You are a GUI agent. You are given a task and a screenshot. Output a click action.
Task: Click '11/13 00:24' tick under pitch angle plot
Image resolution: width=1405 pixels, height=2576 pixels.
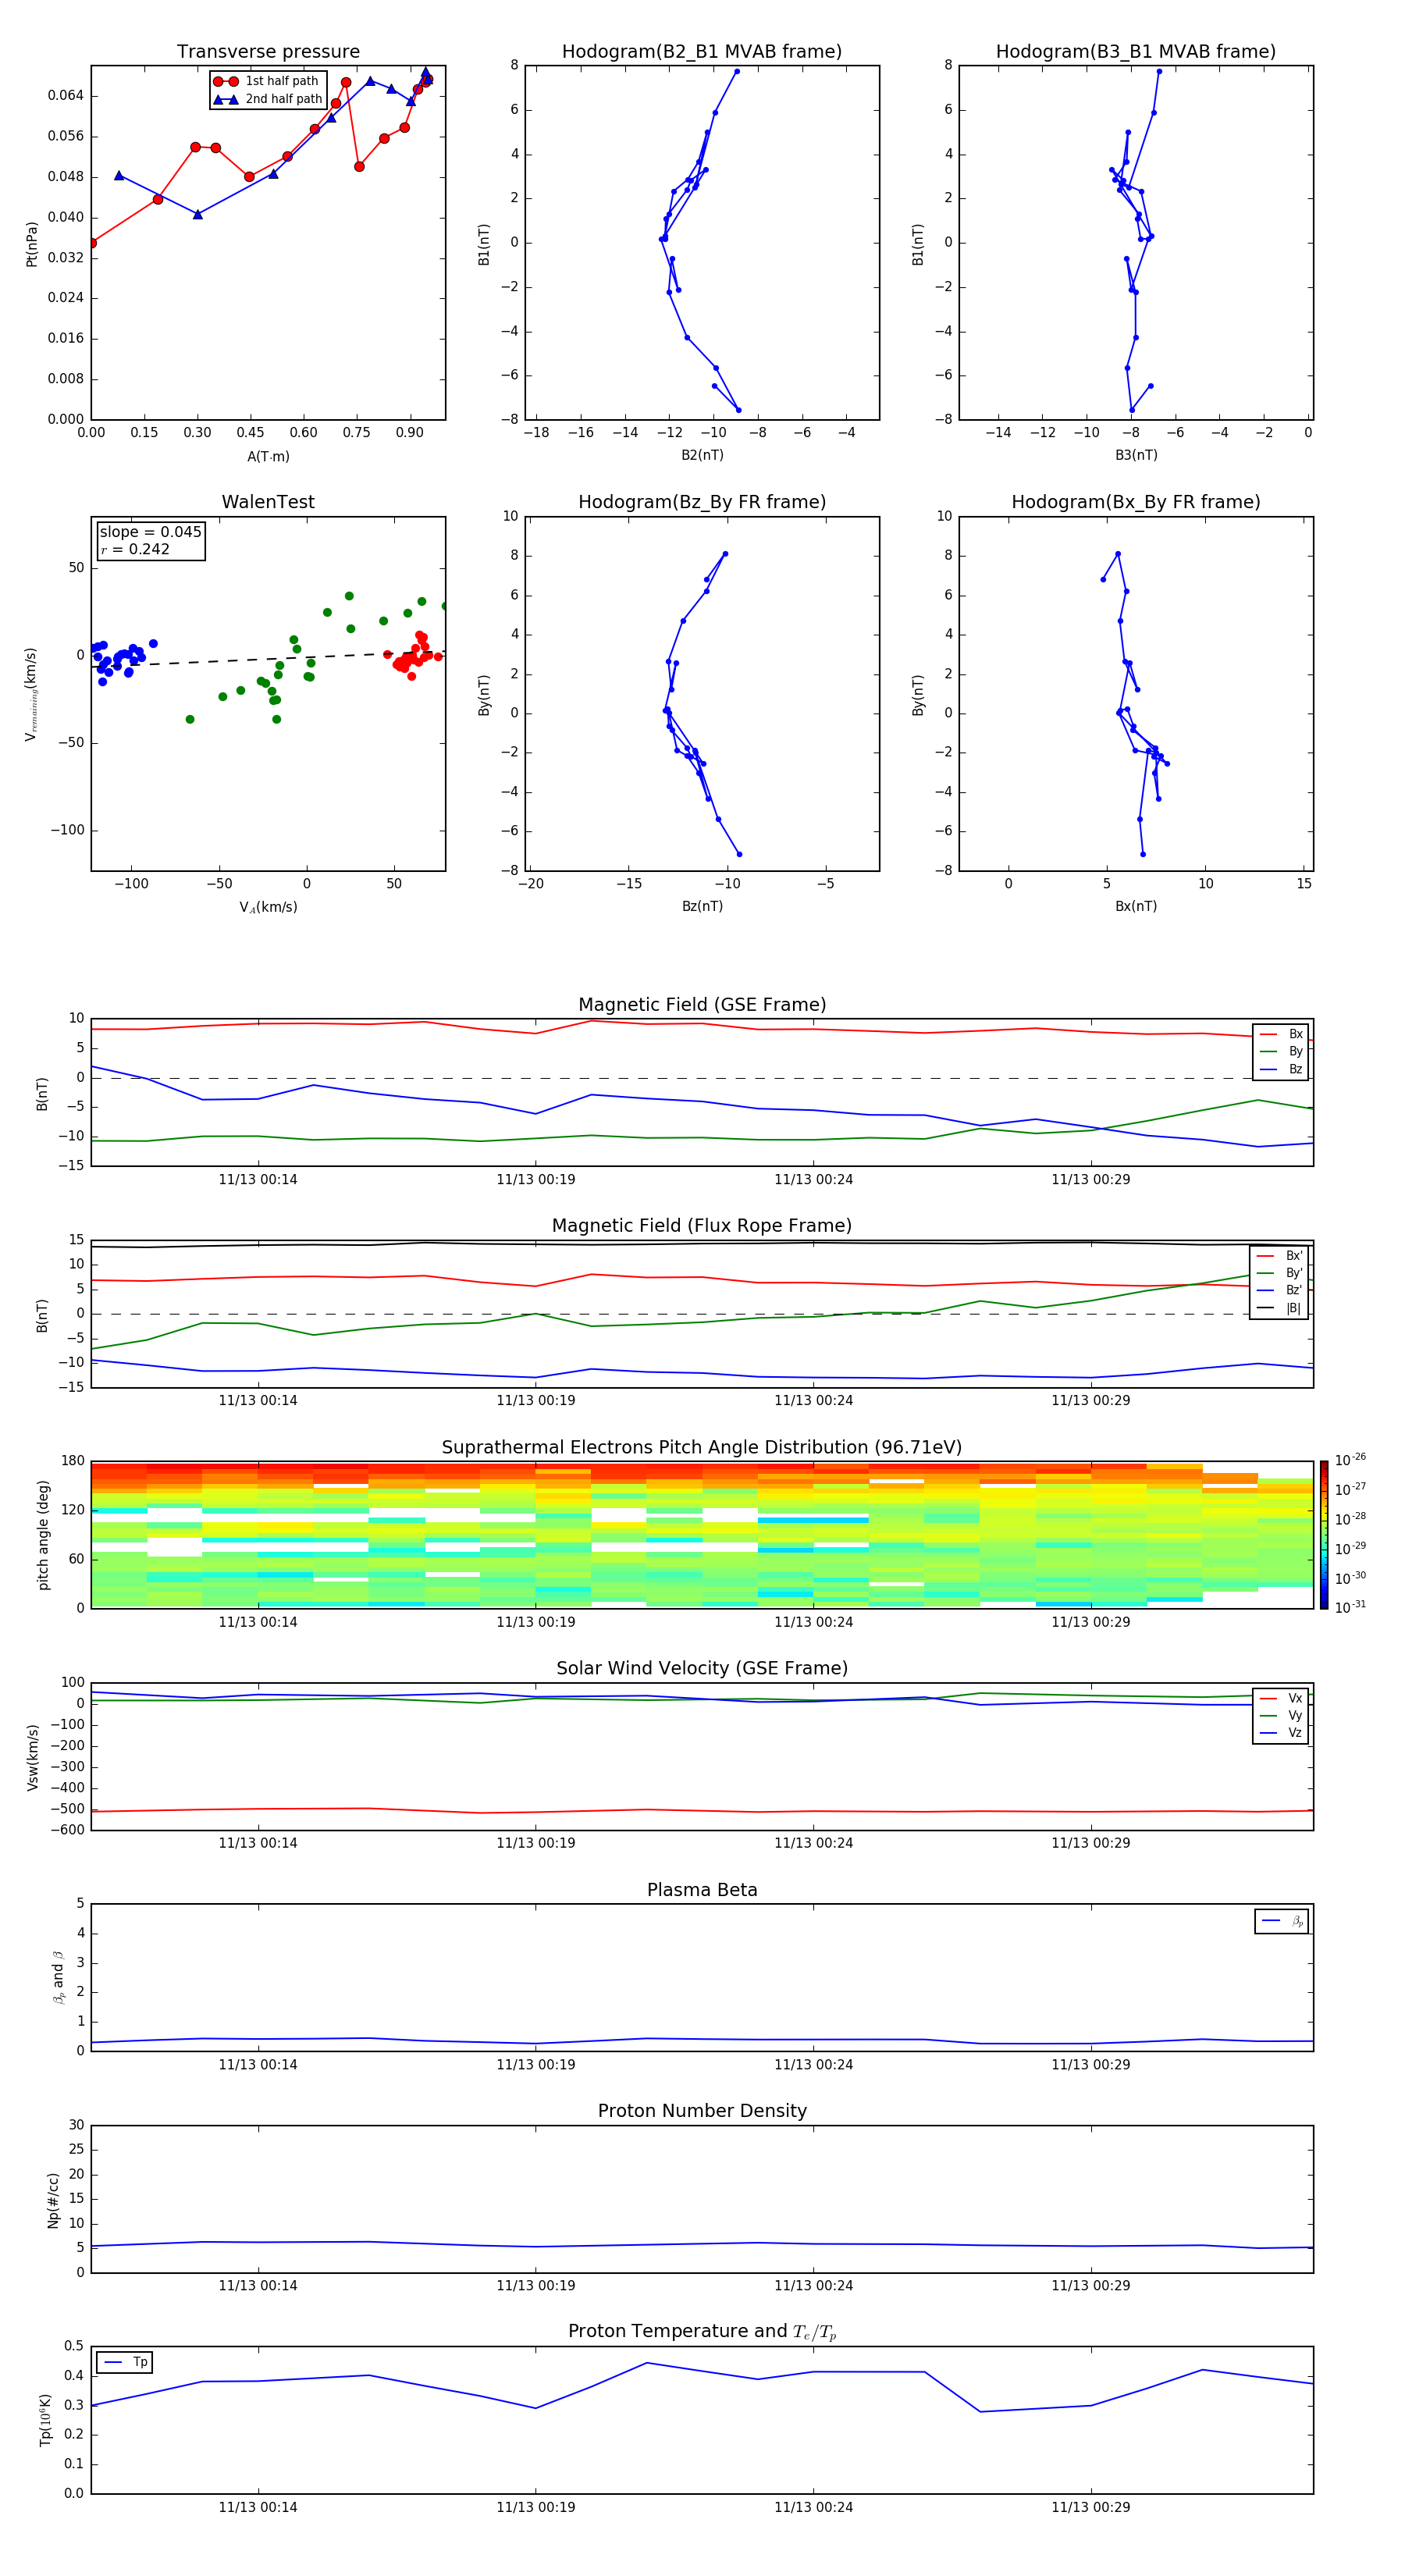(813, 1622)
